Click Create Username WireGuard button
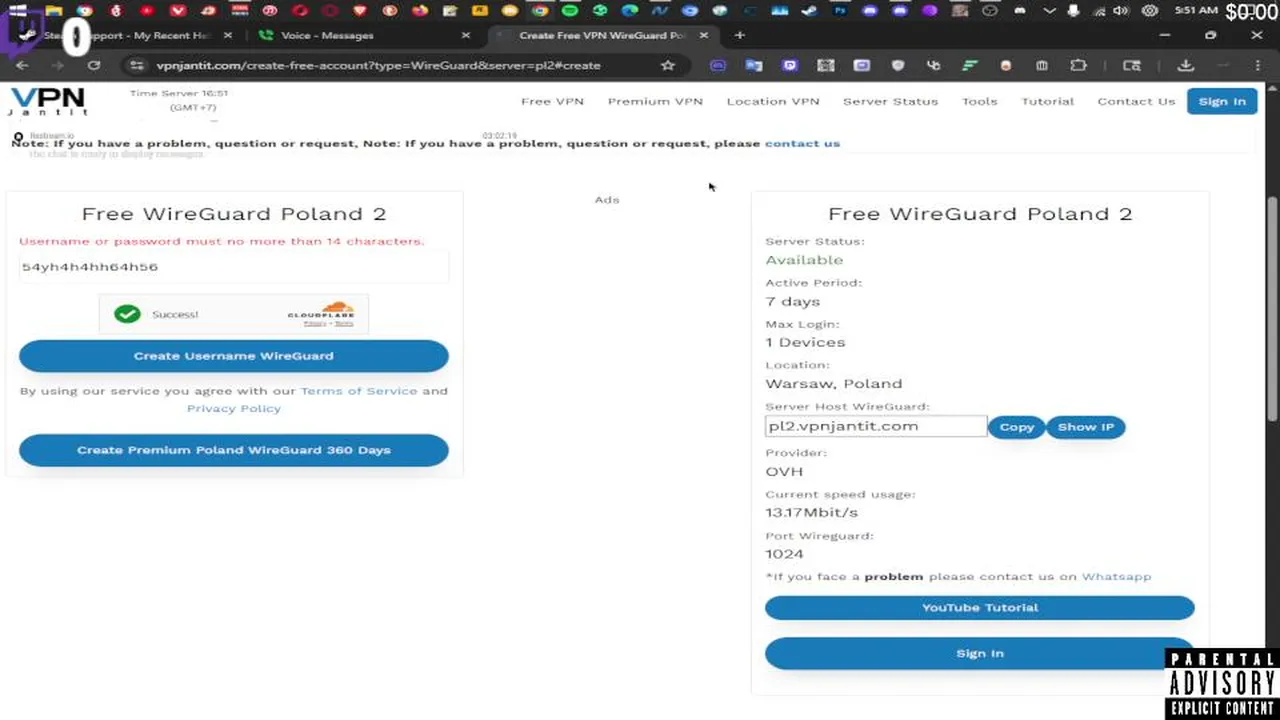The height and width of the screenshot is (720, 1280). pos(234,356)
